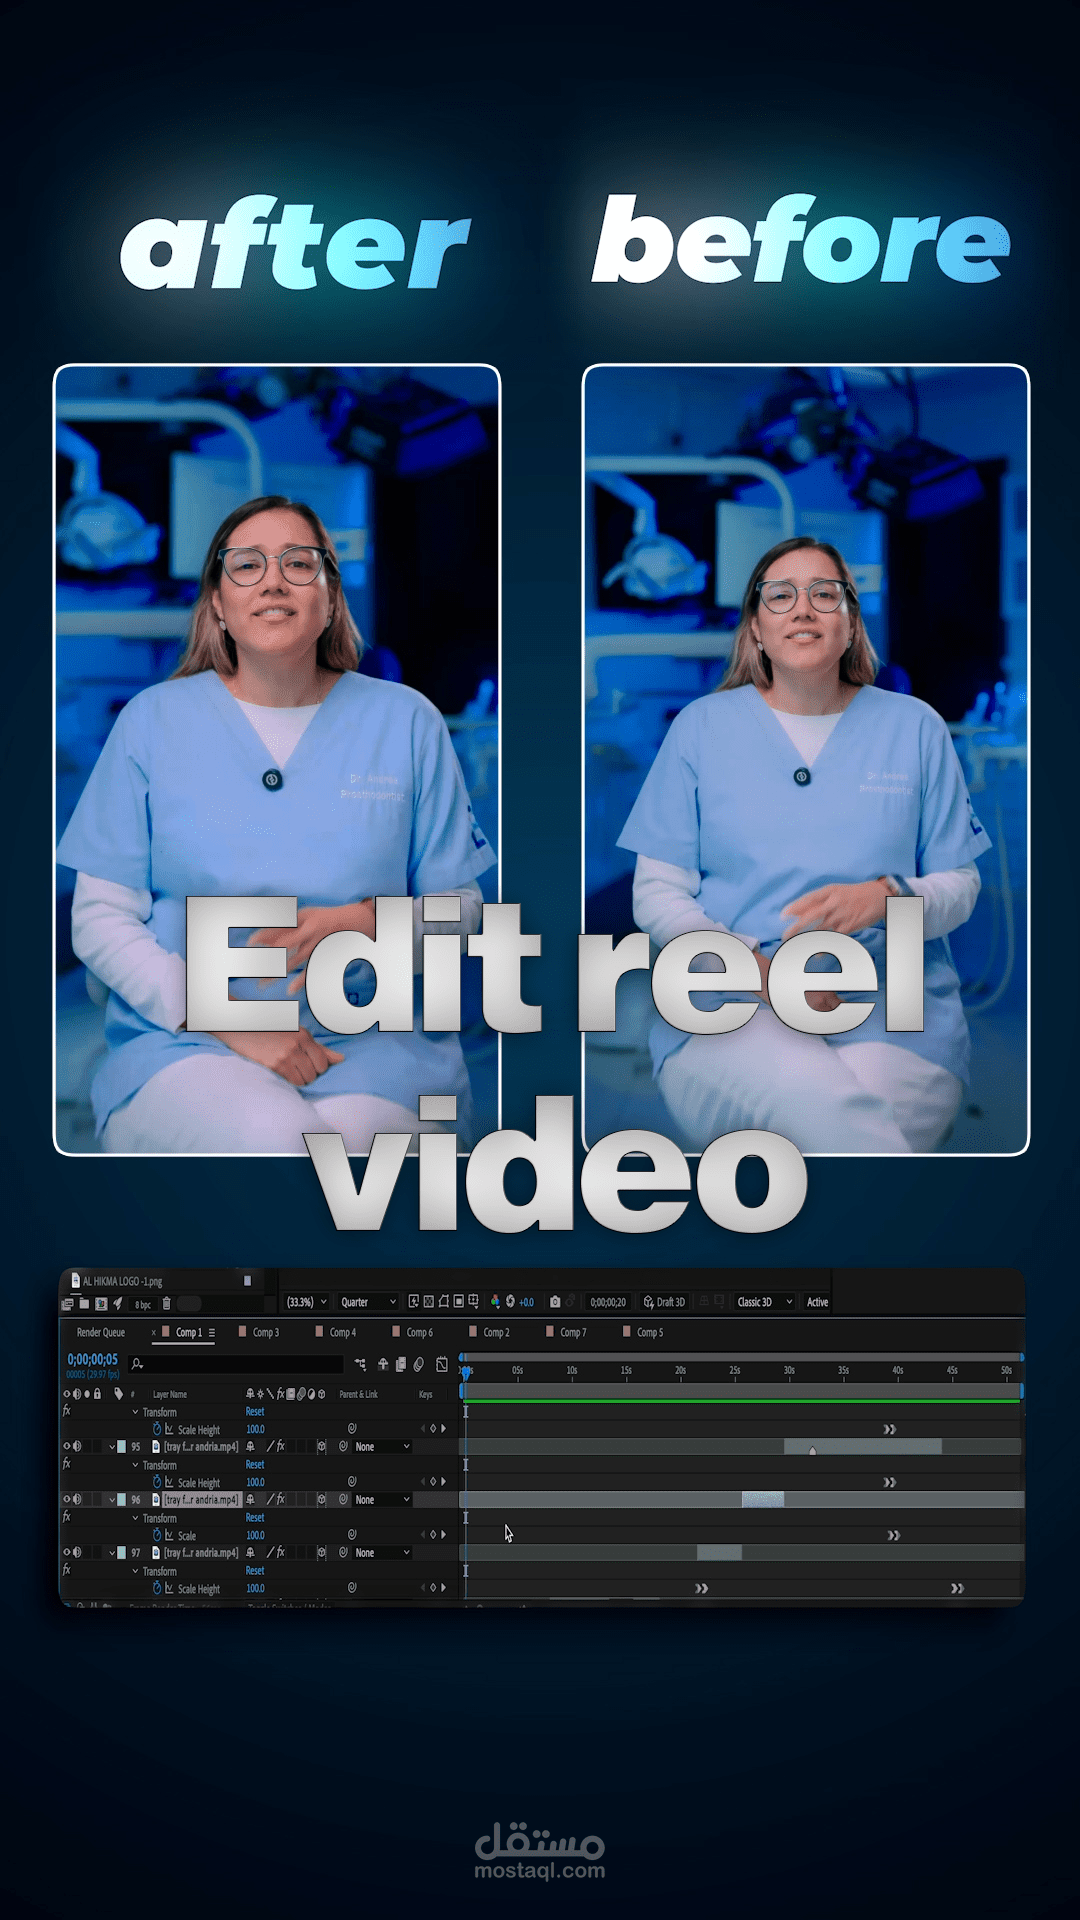1080x1920 pixels.
Task: Click the Fast Previews icon
Action: (x=413, y=1301)
